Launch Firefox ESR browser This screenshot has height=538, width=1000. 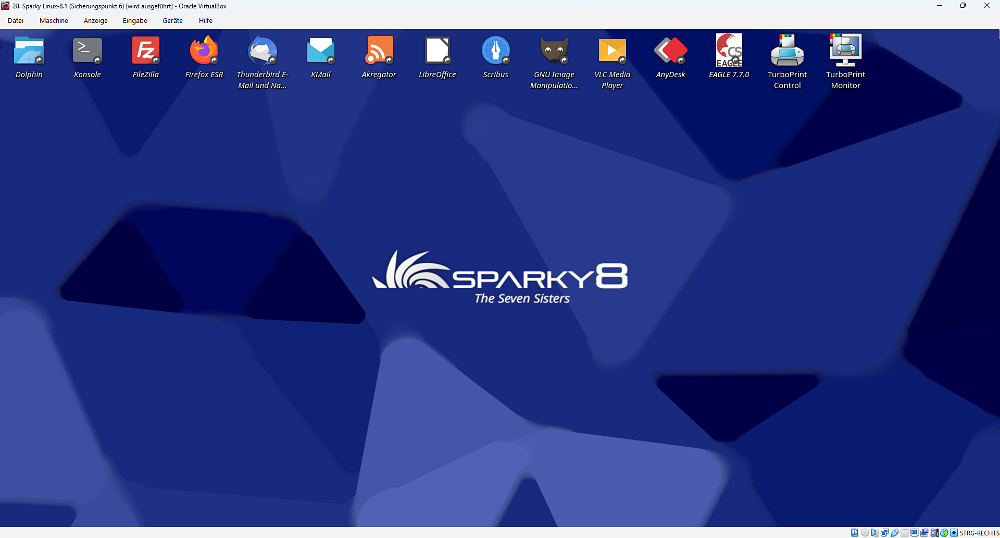coord(204,50)
